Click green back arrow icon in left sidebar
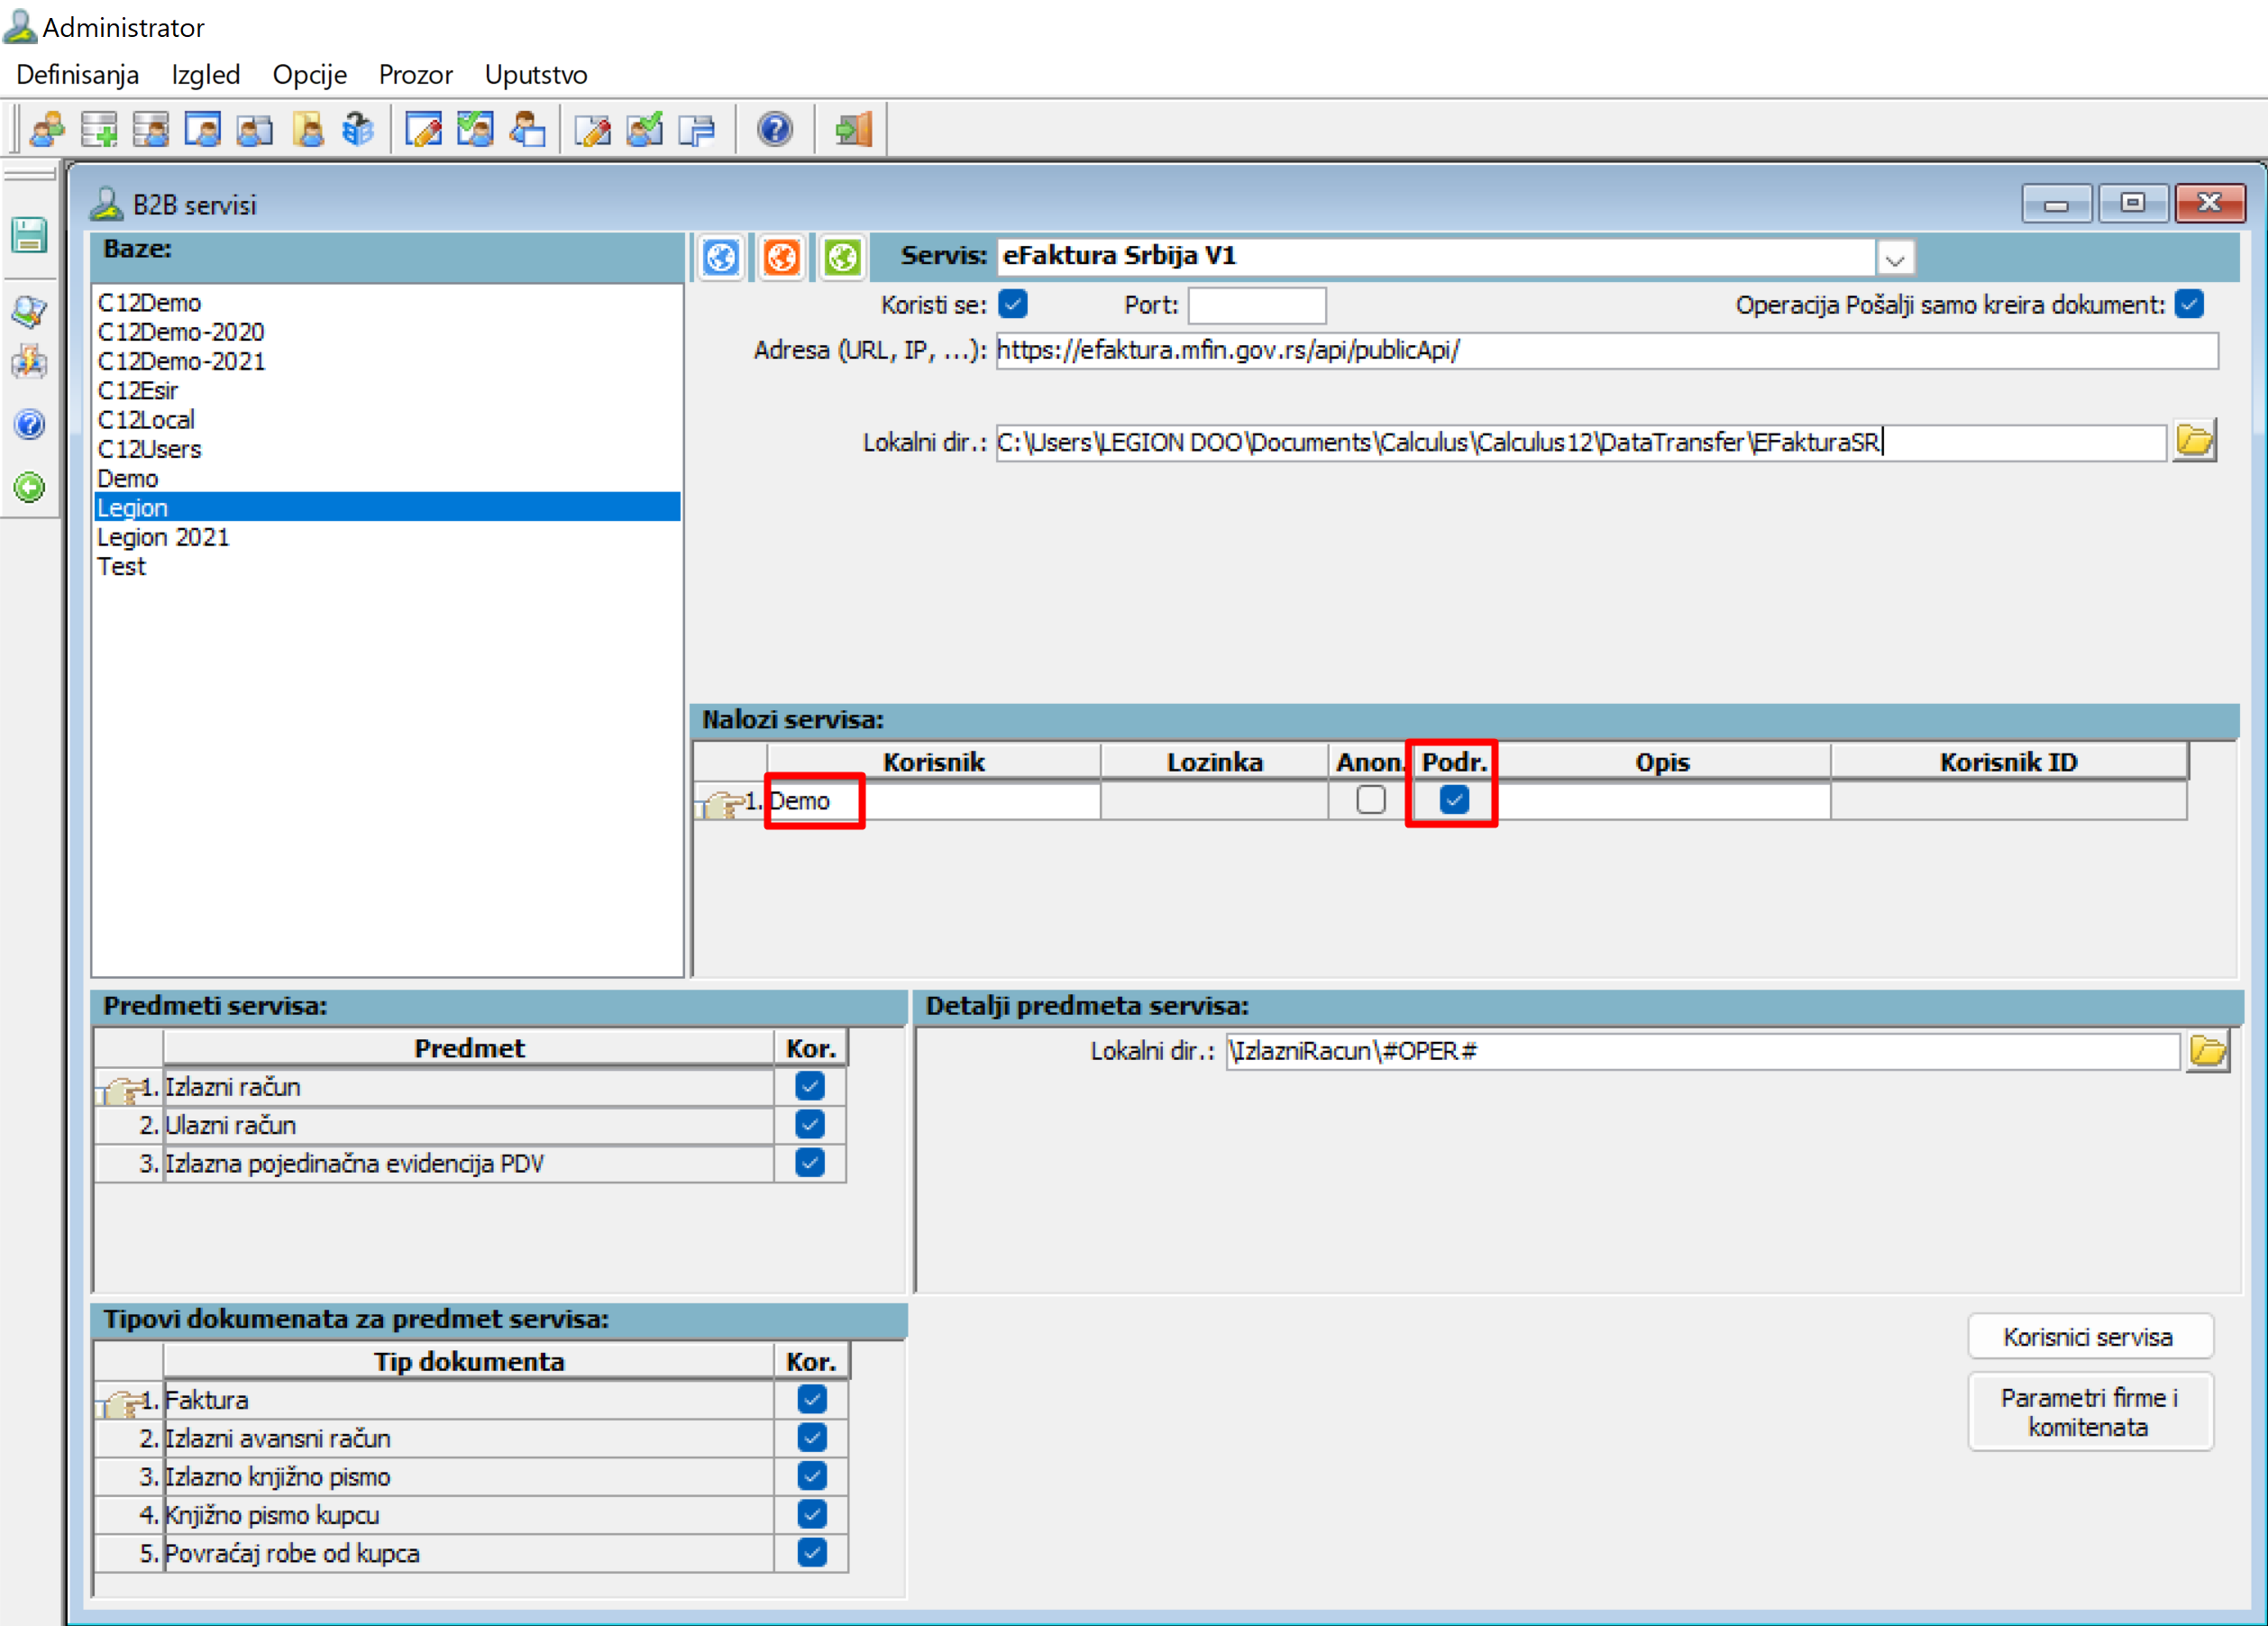 pyautogui.click(x=30, y=488)
